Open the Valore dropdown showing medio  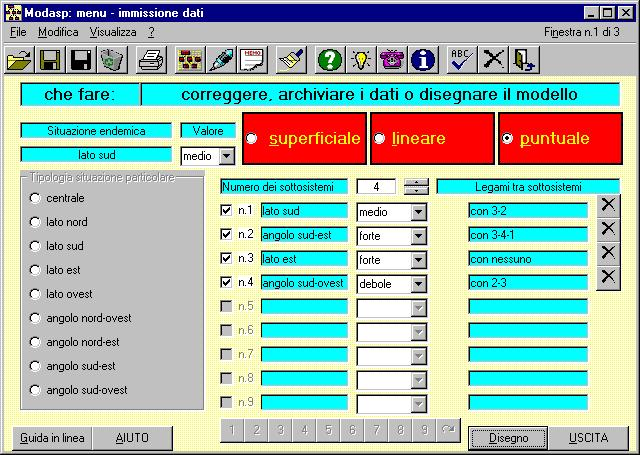tap(226, 156)
